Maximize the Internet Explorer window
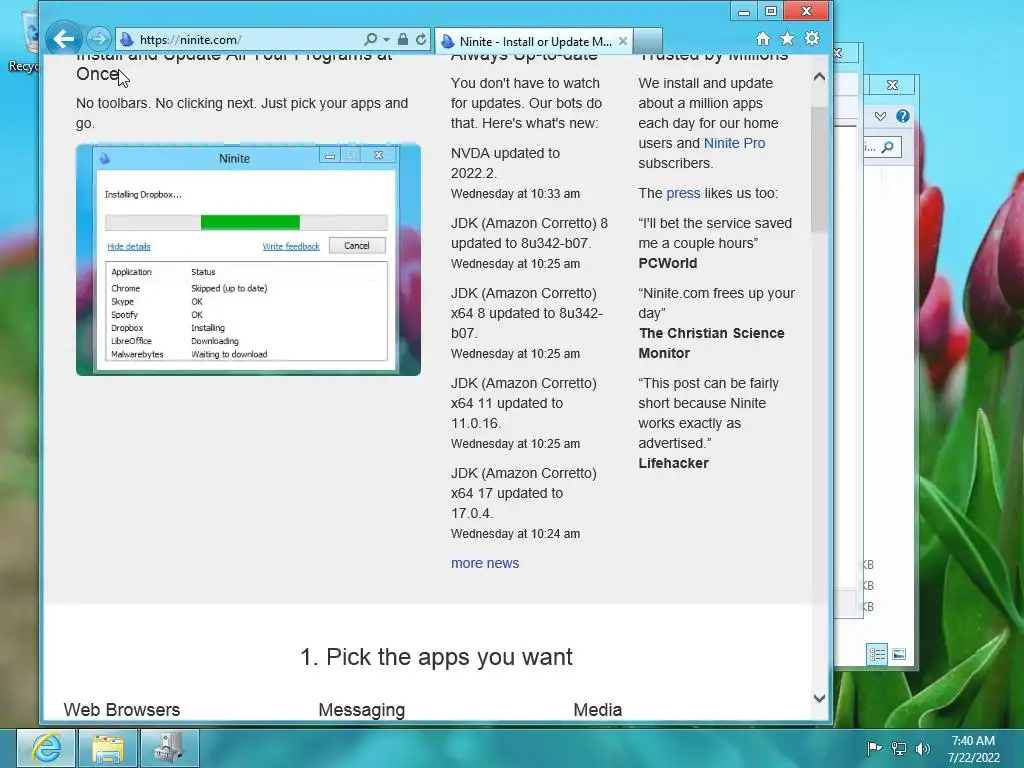Screen dimensions: 1024x768 click(771, 11)
